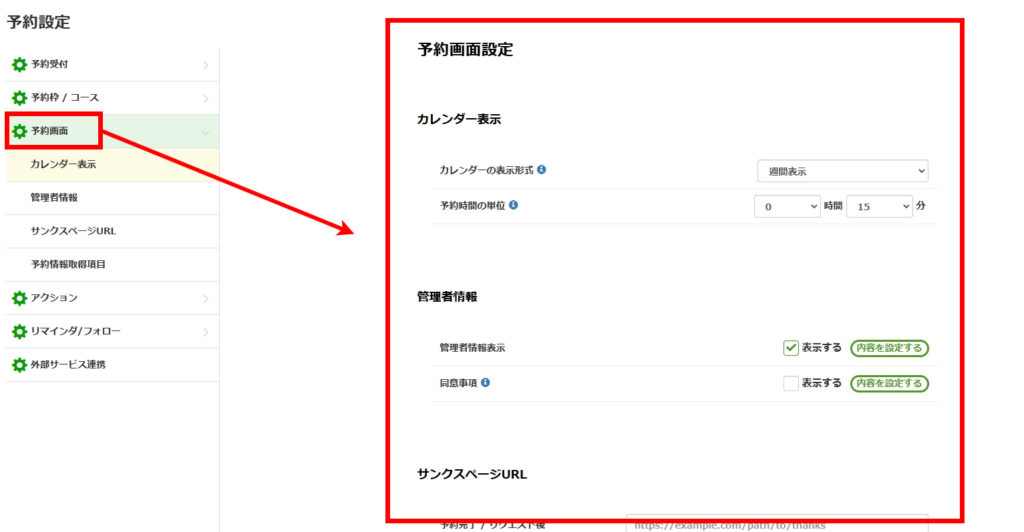Click info icon next to 予約時間の単位
1024x532 pixels.
[513, 205]
